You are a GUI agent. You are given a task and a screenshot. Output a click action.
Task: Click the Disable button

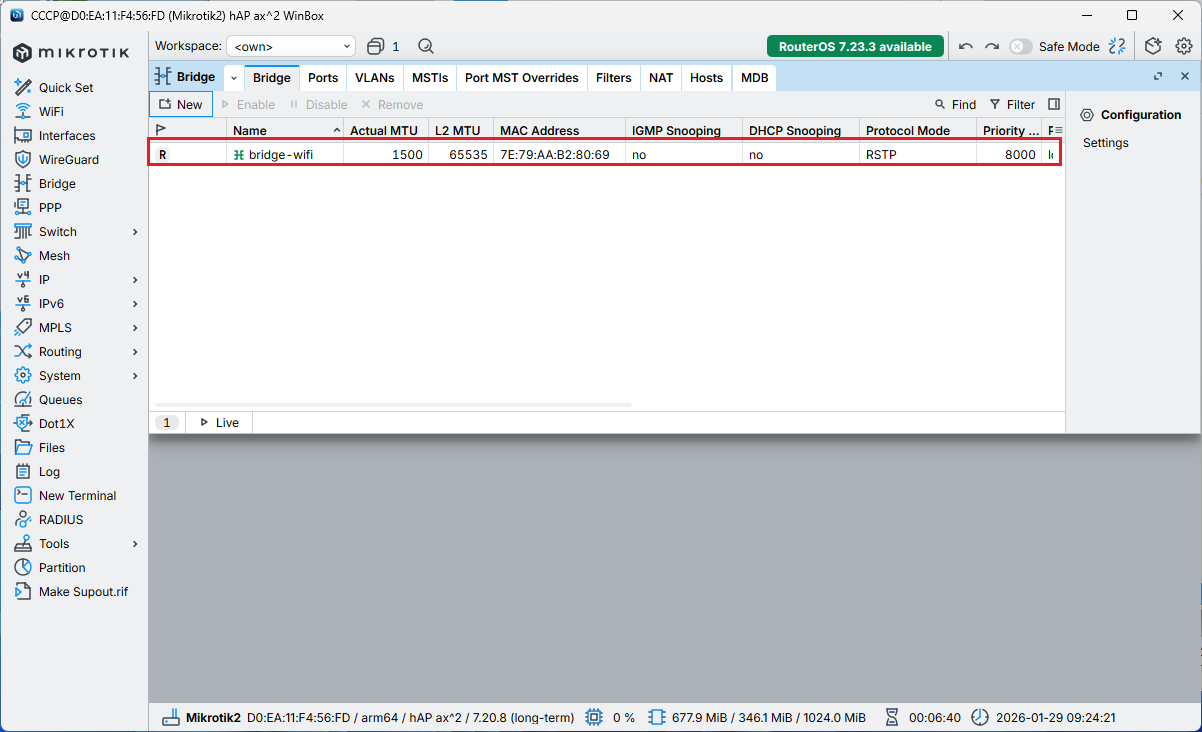[x=318, y=104]
